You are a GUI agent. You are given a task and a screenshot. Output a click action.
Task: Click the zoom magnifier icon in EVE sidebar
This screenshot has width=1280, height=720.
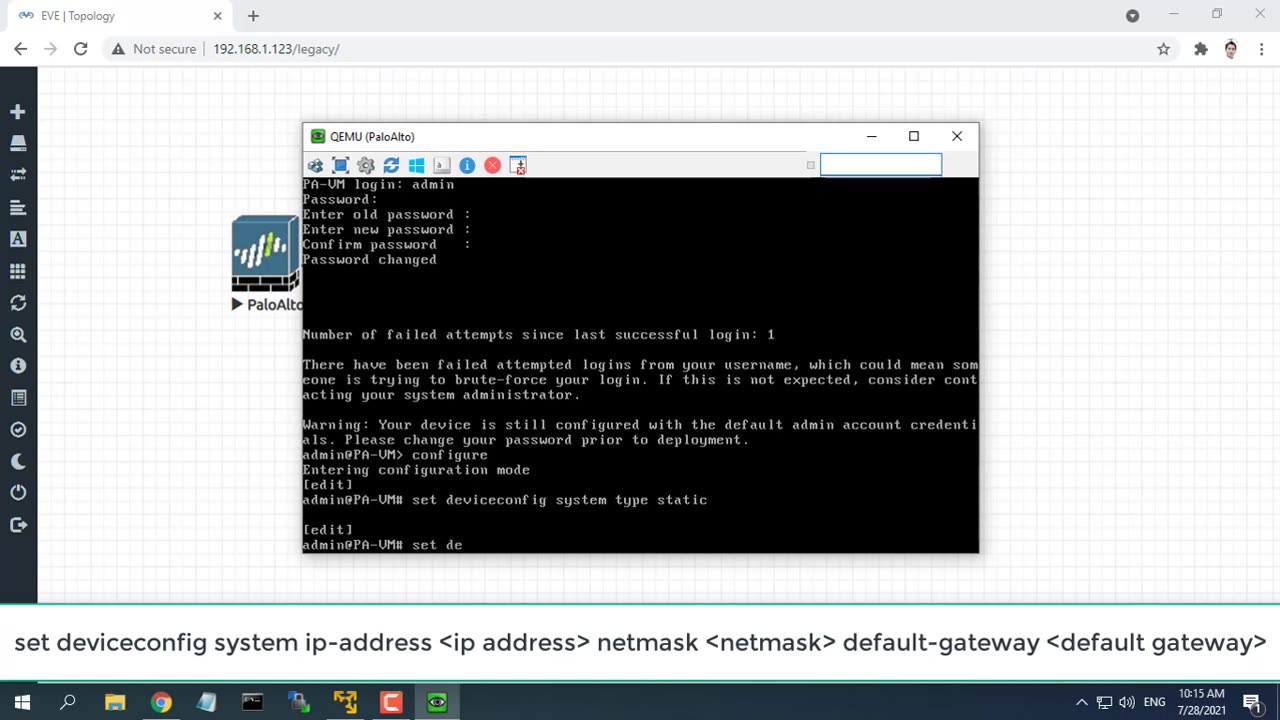tap(18, 334)
